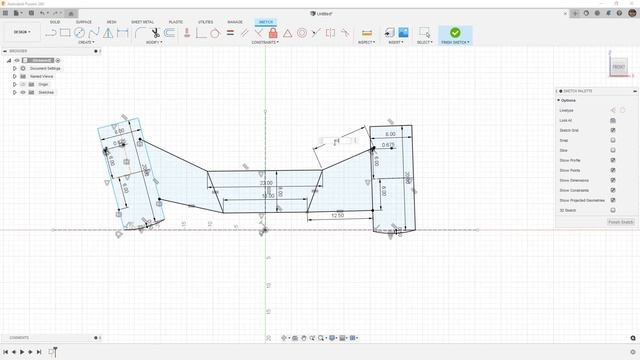
Task: Toggle visibility eye of Sketches folder
Action: (x=23, y=92)
